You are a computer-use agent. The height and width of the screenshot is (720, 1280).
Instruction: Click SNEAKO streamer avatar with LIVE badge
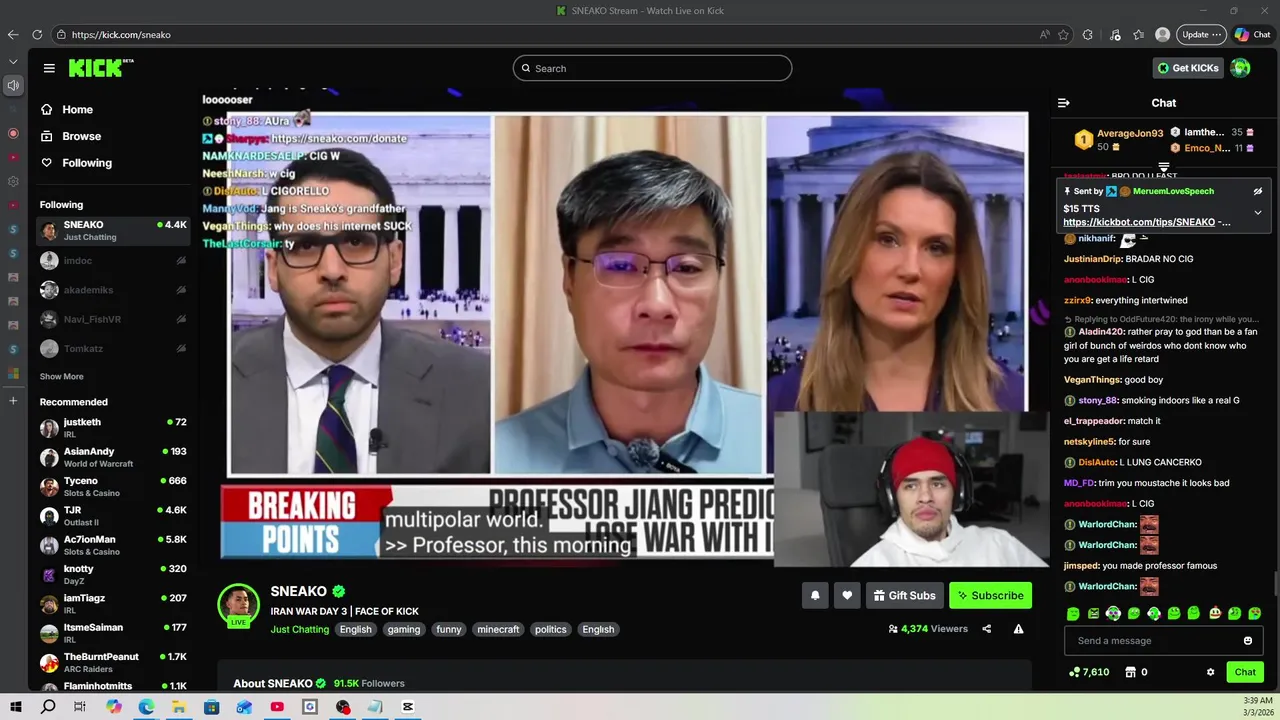click(239, 605)
